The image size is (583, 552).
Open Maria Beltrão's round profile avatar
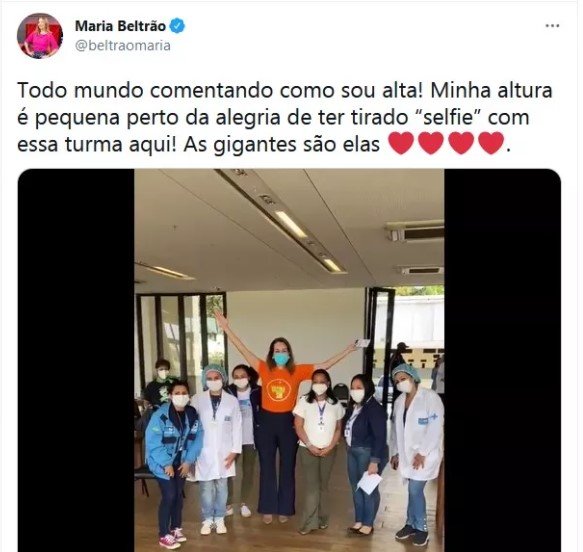(x=40, y=36)
